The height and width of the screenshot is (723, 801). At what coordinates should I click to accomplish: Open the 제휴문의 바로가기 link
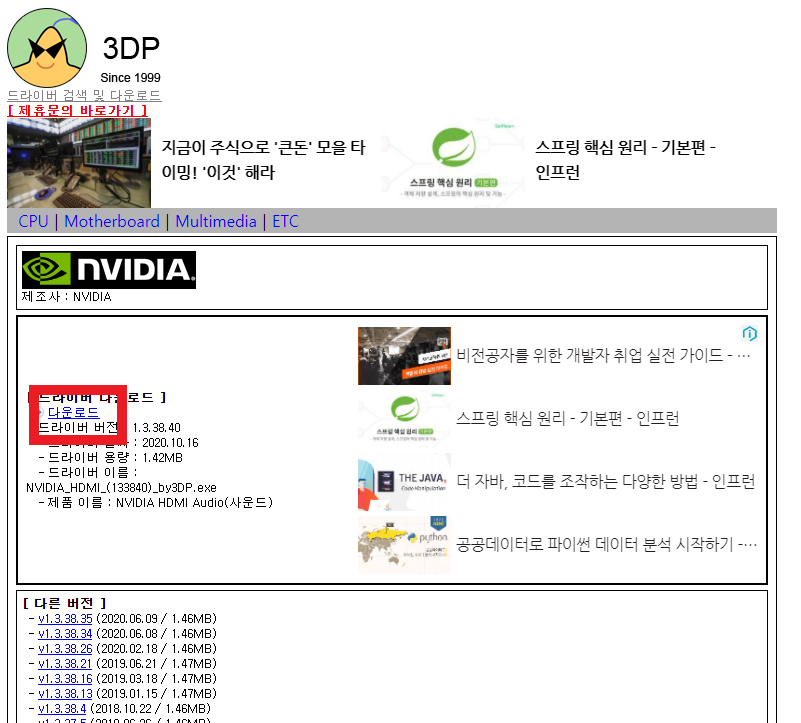coord(78,110)
